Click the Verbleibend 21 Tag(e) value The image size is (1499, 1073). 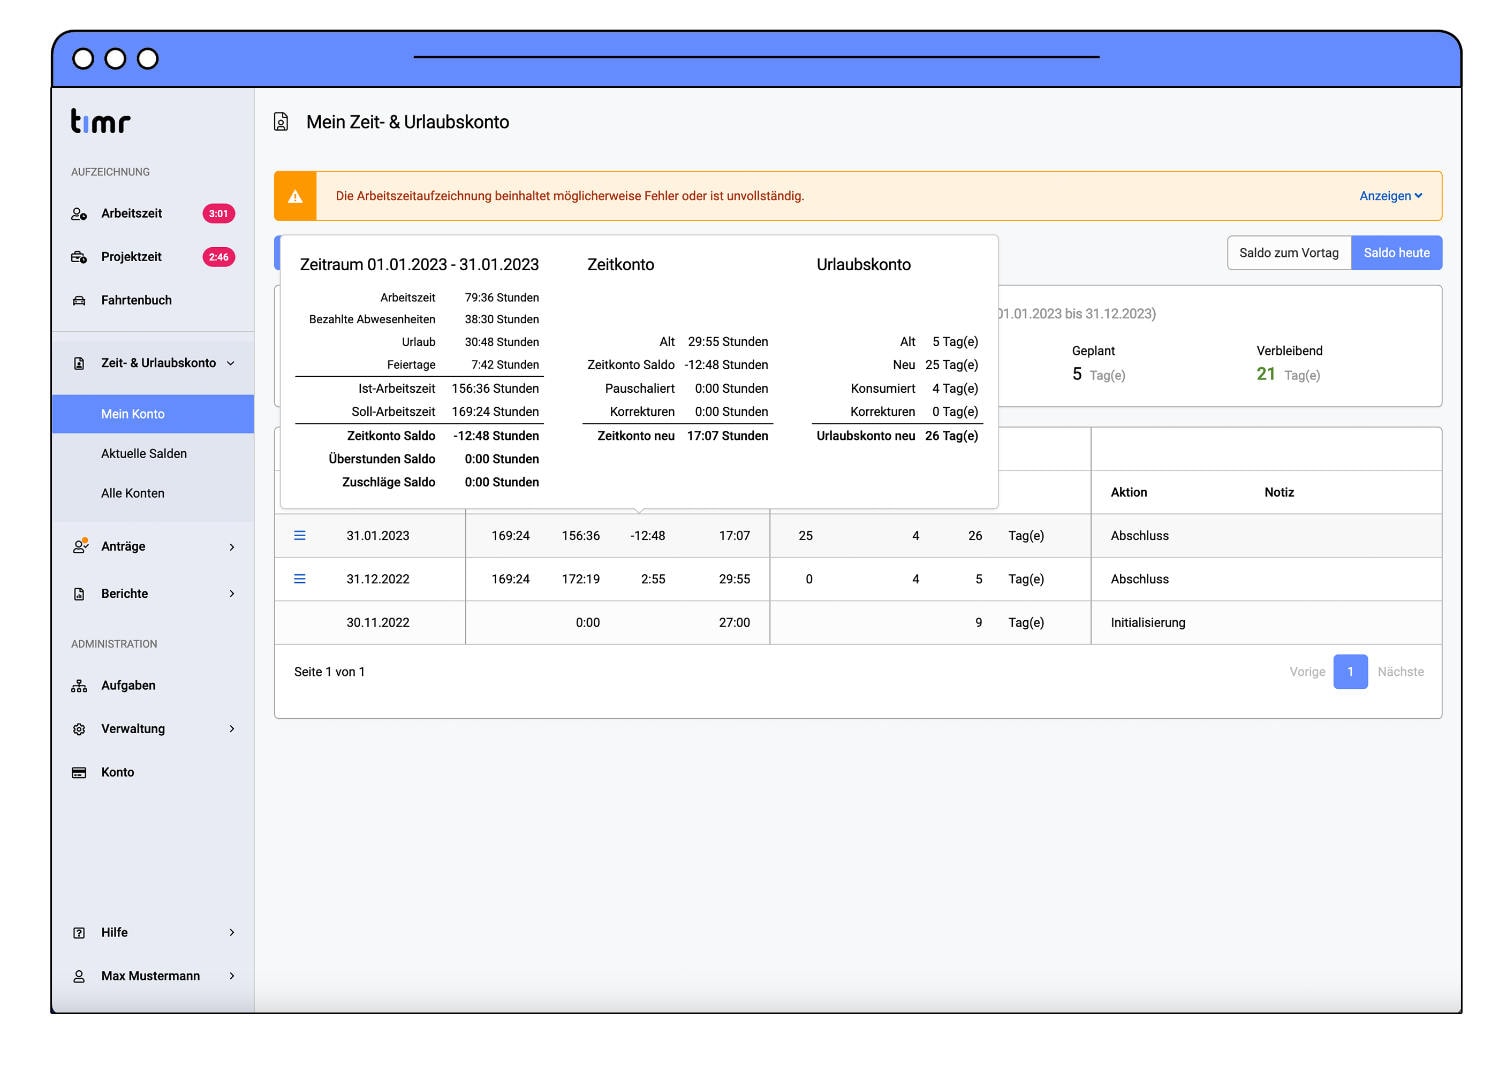1288,374
